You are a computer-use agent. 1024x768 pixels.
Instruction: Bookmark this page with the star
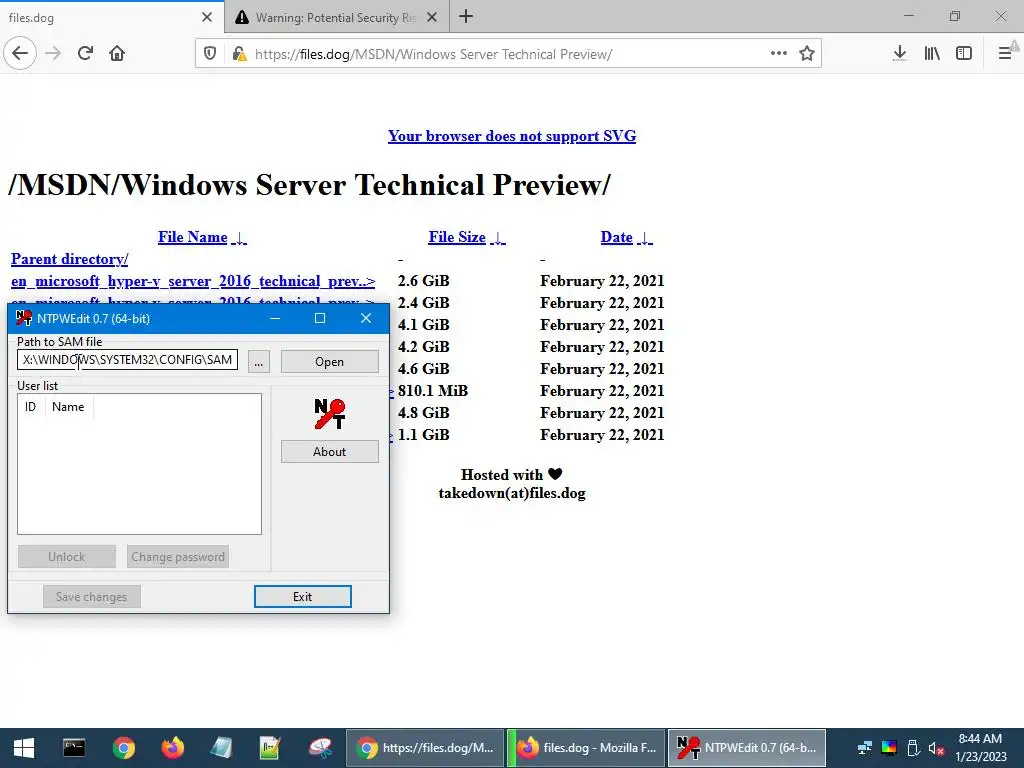tap(807, 54)
